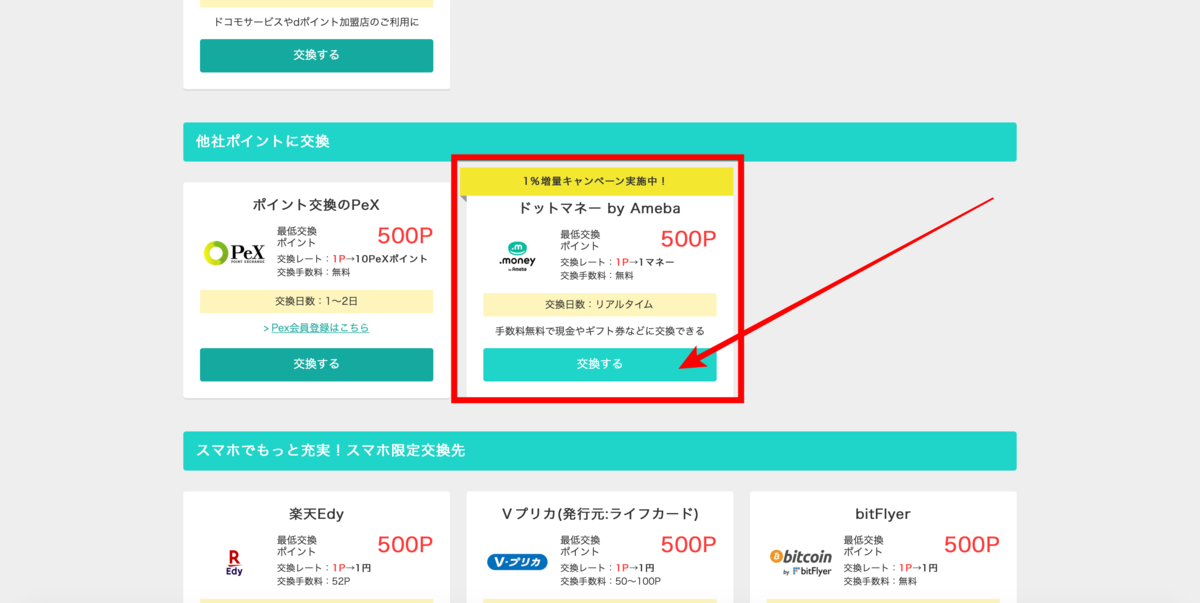Select the ポイント交換のPeX title
Screen dimensions: 1200x603
(316, 205)
